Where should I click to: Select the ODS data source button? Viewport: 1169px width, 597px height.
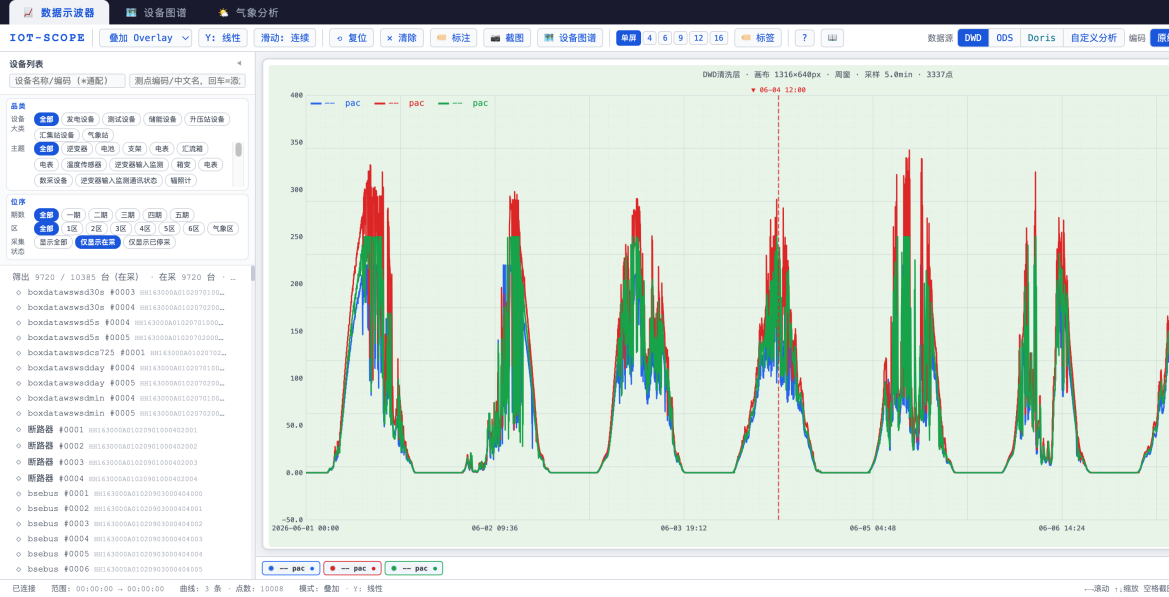coord(1004,38)
